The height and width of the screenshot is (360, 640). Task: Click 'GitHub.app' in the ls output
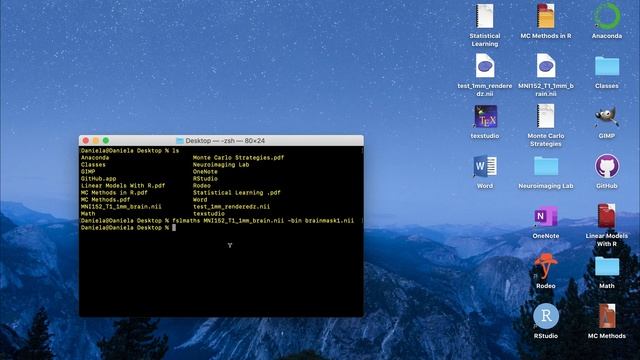click(98, 178)
